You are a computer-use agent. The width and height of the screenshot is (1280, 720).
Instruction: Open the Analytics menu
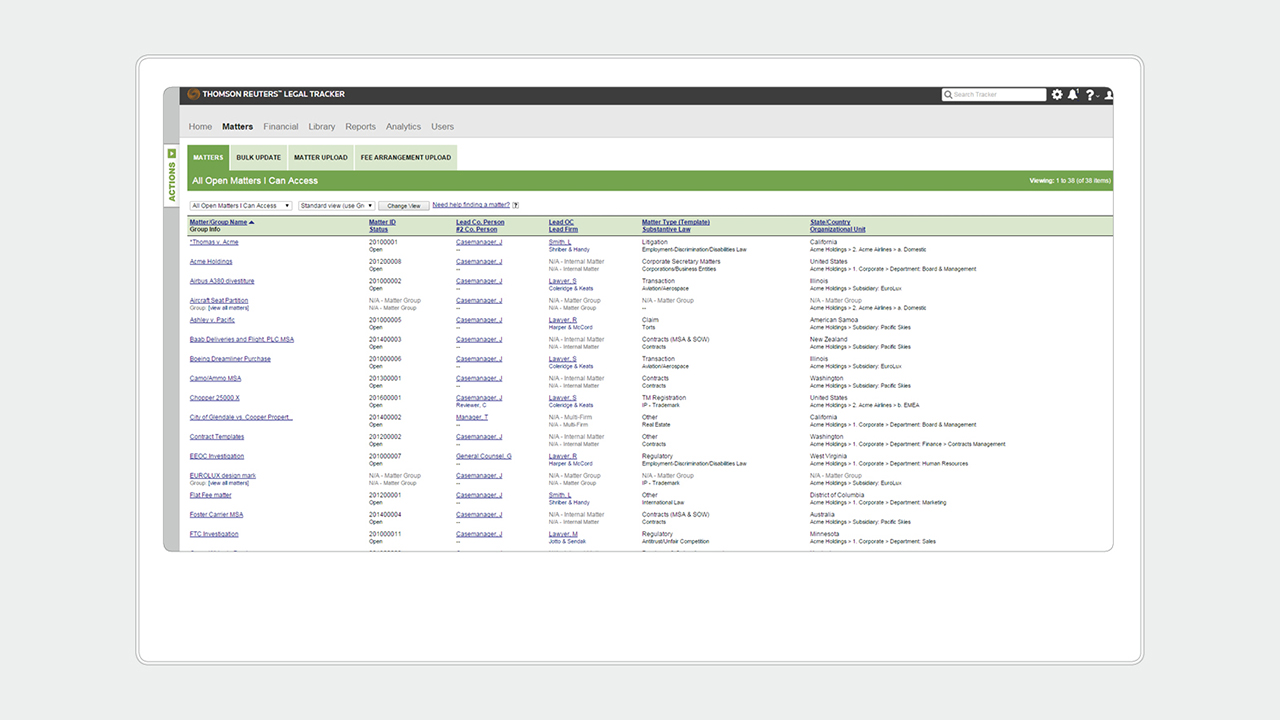[403, 127]
